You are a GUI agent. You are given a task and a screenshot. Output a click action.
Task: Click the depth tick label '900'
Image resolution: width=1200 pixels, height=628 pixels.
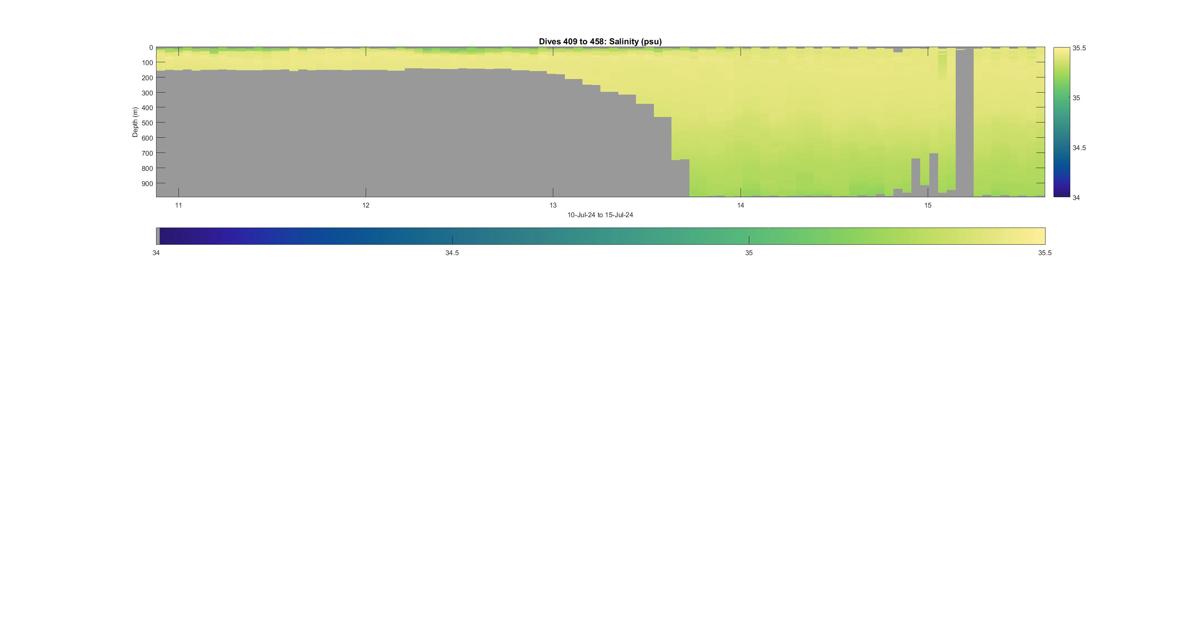[x=147, y=184]
